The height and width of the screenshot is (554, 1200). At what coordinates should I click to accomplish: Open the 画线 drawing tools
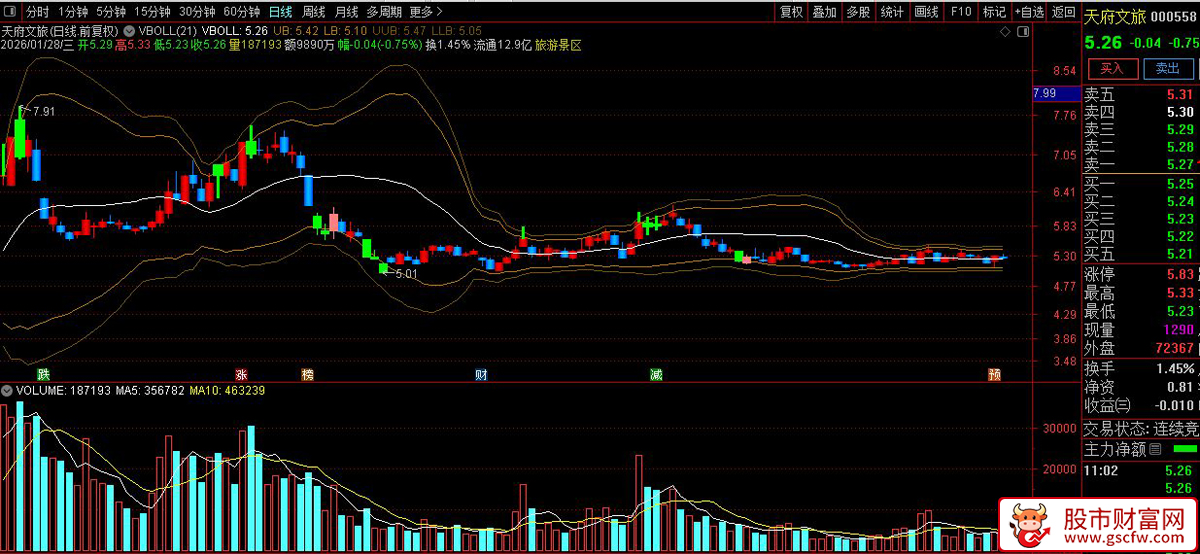click(926, 12)
